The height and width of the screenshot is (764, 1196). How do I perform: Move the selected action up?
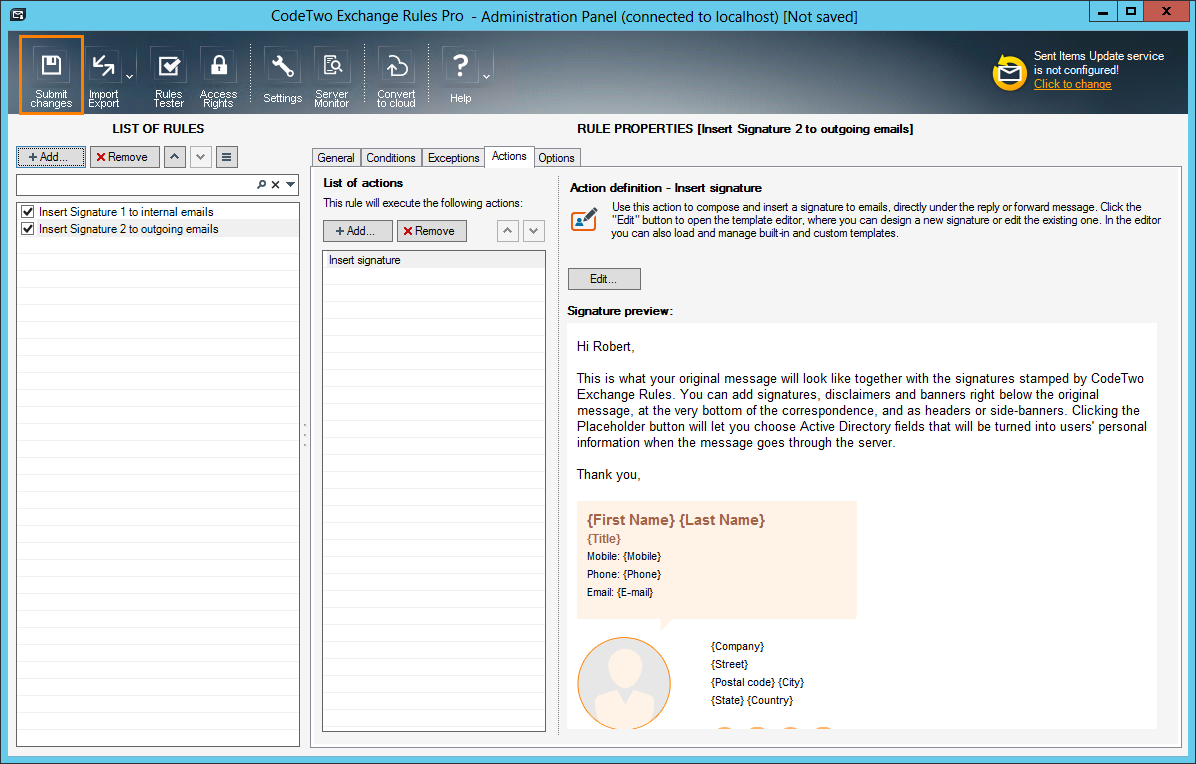pos(508,231)
